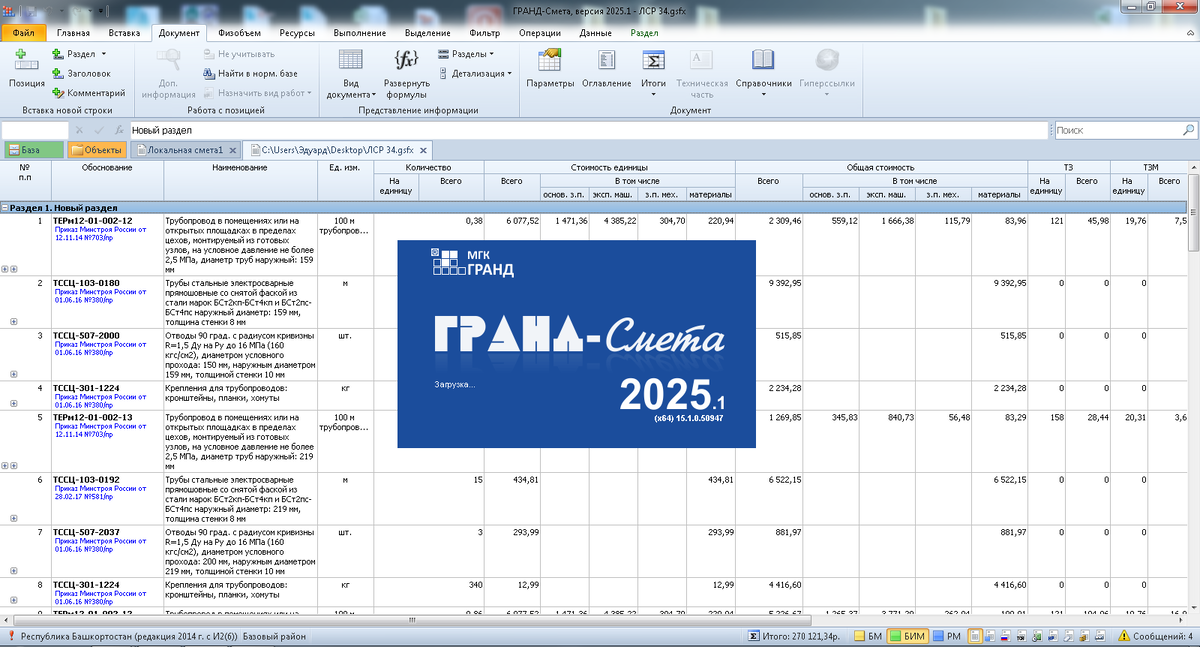
Task: Open the Справочники reference books
Action: pos(763,72)
